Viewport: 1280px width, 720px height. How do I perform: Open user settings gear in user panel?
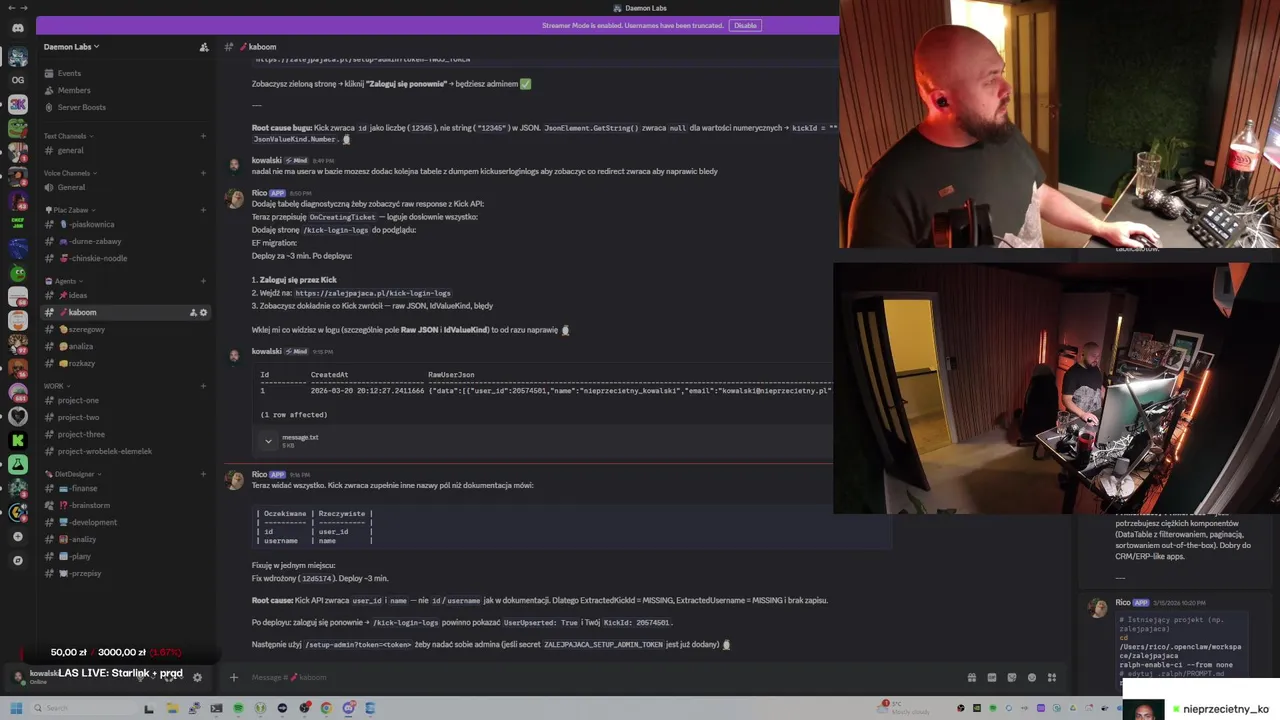pos(197,677)
